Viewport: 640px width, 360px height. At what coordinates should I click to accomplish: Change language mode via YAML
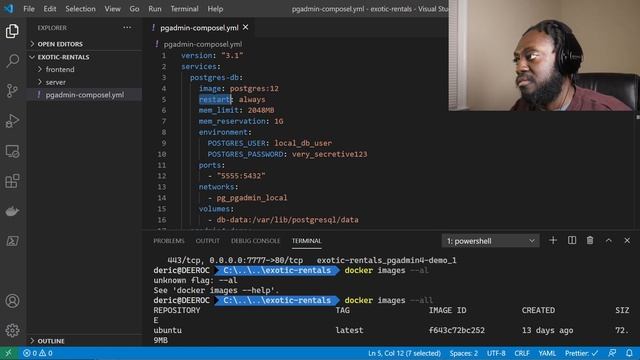[547, 353]
